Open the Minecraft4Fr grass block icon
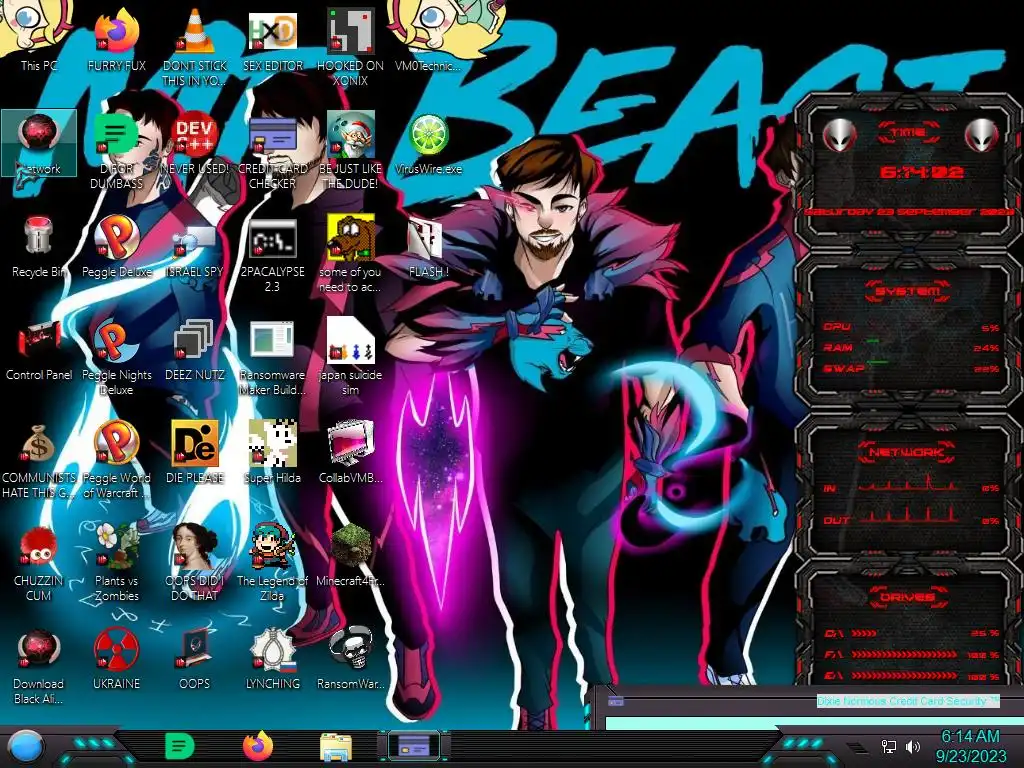Image resolution: width=1024 pixels, height=768 pixels. 351,555
